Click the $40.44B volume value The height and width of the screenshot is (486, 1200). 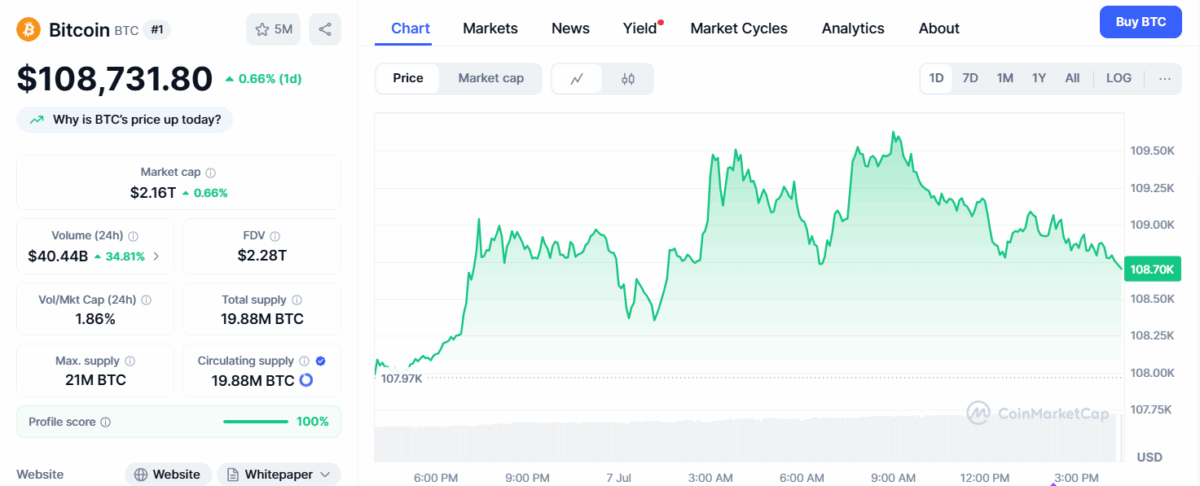pos(58,256)
